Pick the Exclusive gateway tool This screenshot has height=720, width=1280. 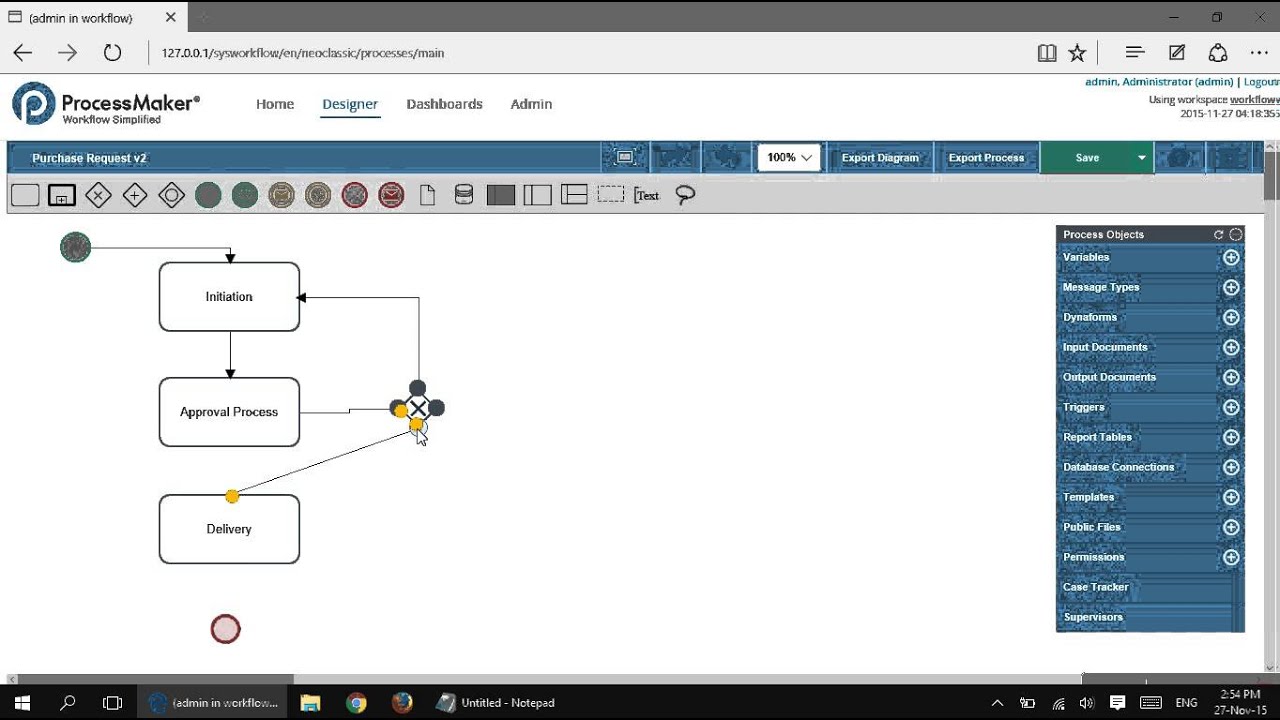click(98, 195)
